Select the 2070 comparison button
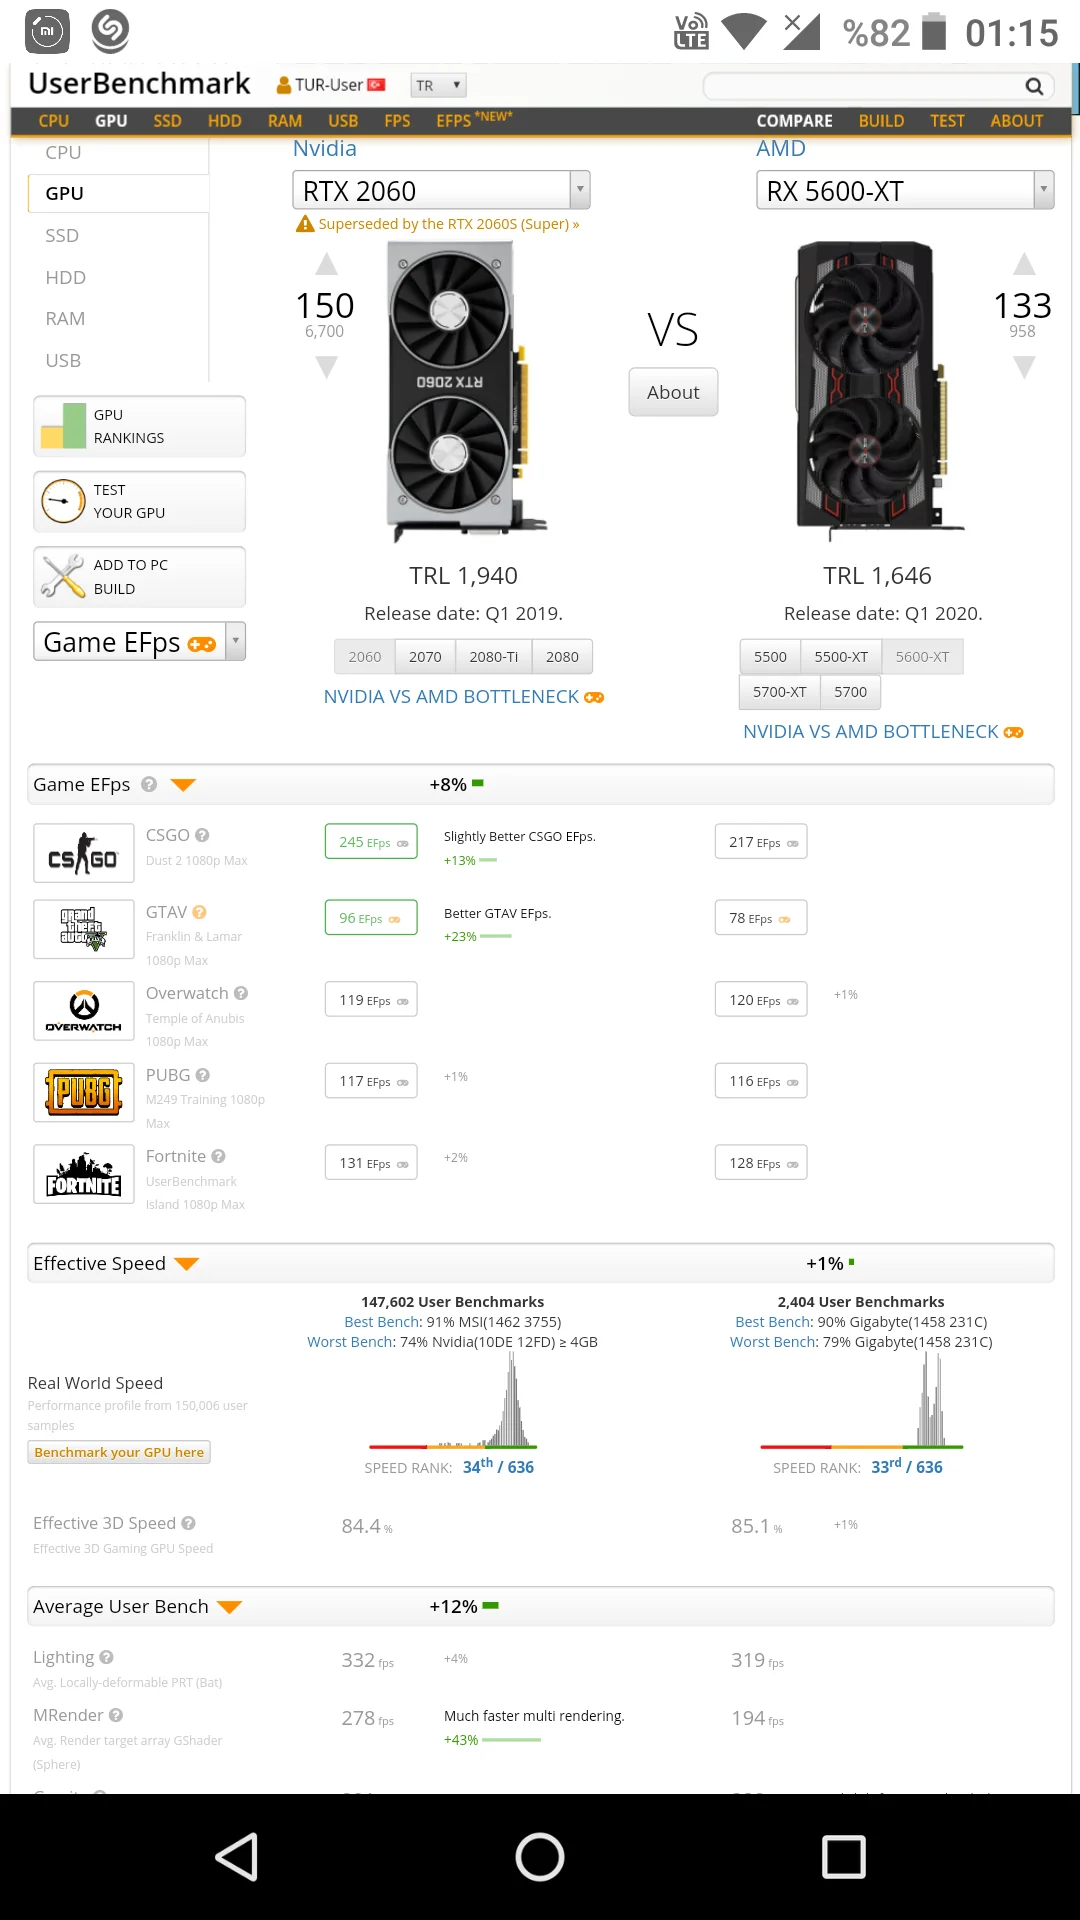Image resolution: width=1080 pixels, height=1920 pixels. [x=425, y=656]
